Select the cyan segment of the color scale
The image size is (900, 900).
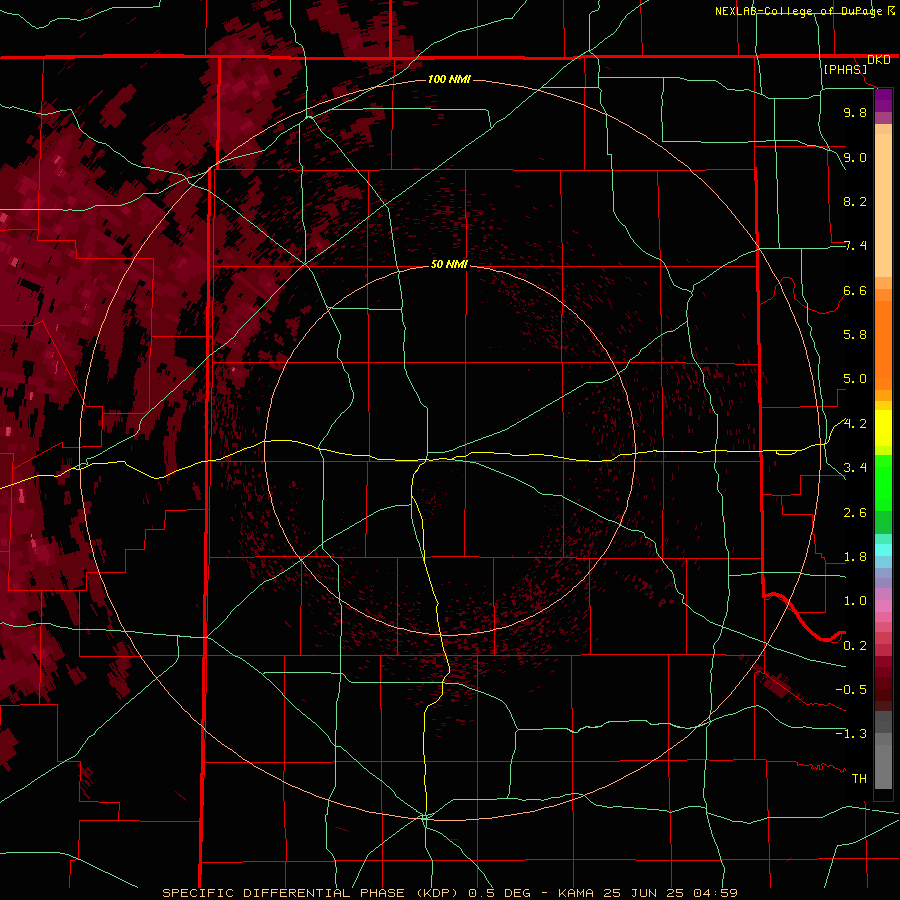click(883, 550)
